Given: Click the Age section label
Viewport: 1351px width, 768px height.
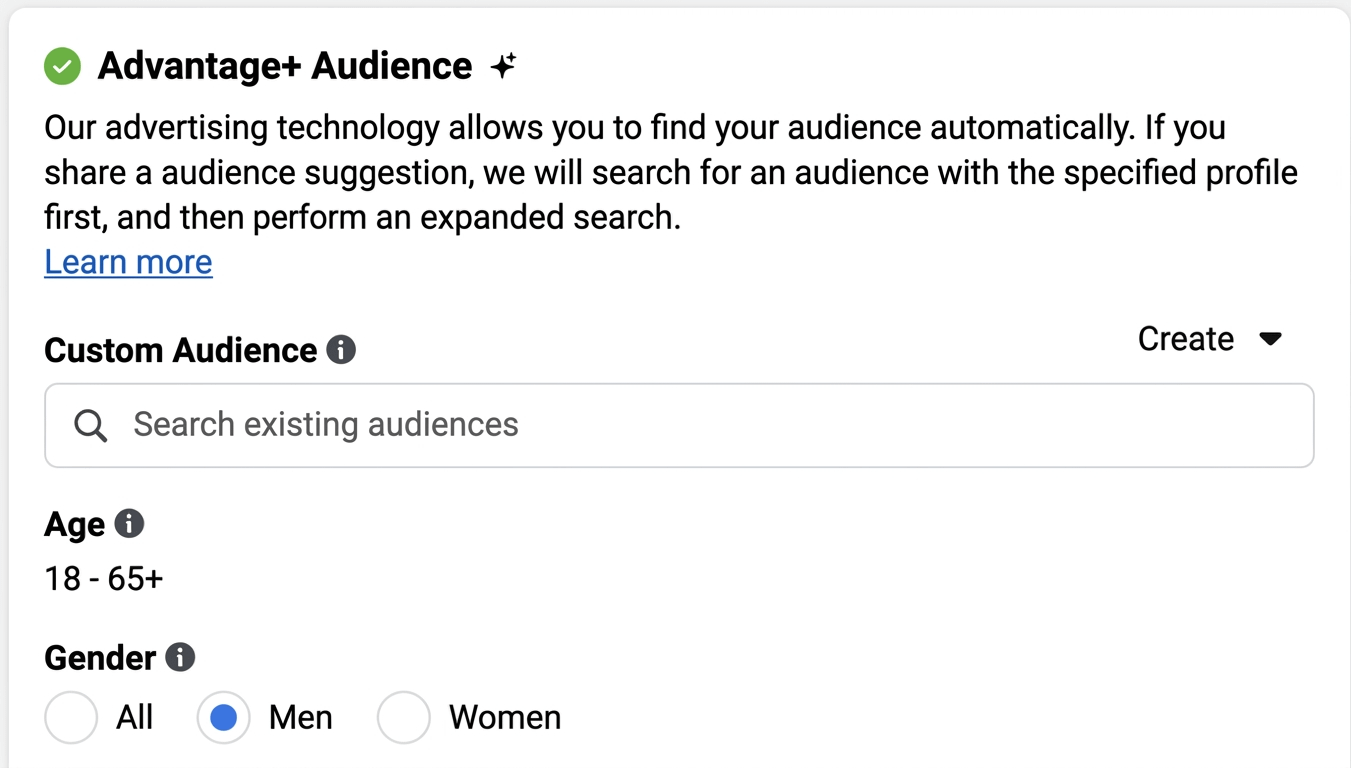Looking at the screenshot, I should point(75,525).
